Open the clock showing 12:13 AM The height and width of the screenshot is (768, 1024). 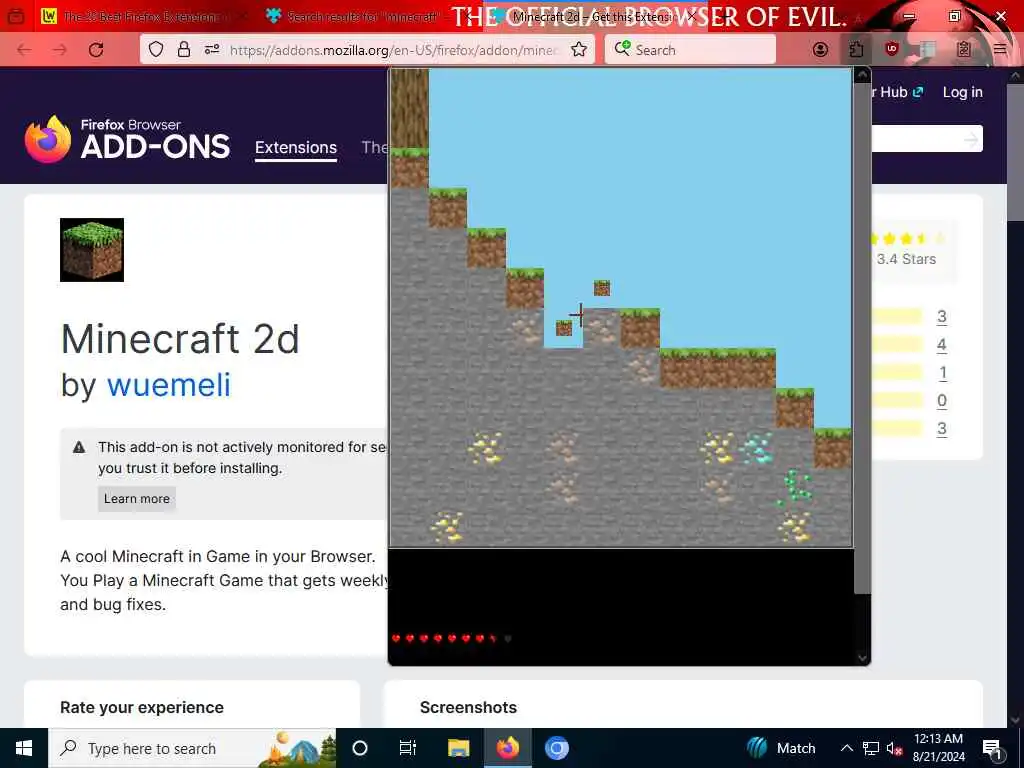coord(938,748)
